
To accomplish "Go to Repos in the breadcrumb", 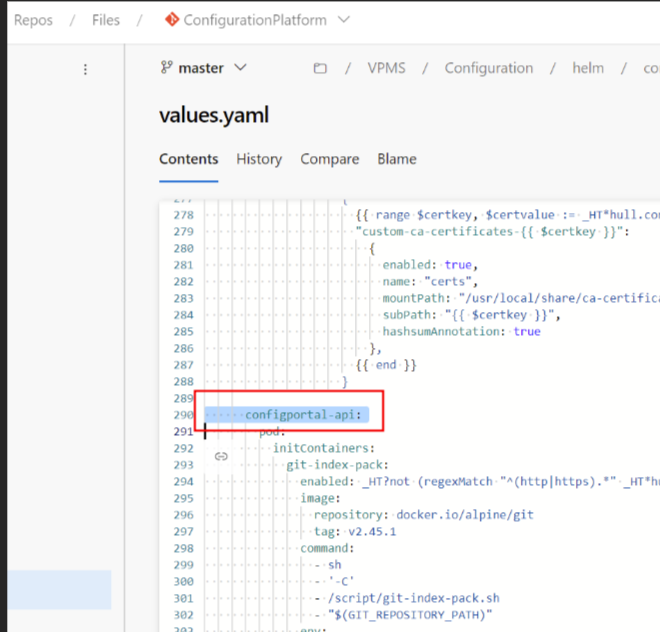I will click(33, 19).
